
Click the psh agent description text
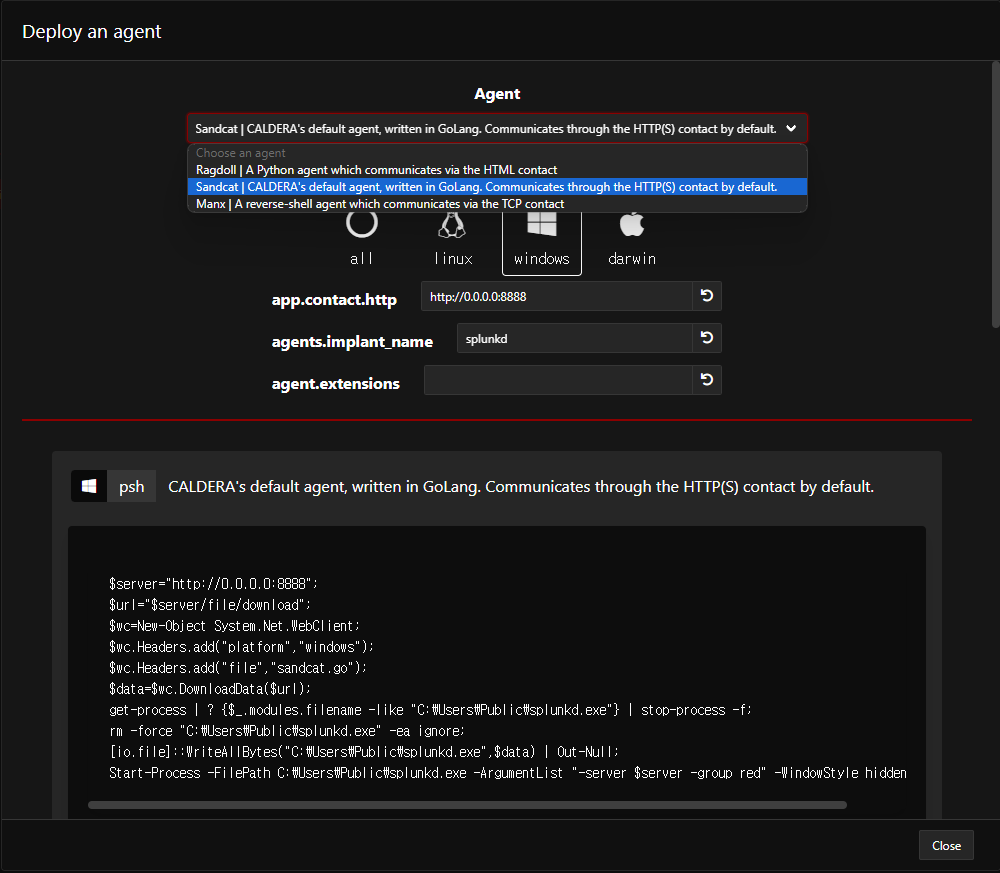pos(521,487)
